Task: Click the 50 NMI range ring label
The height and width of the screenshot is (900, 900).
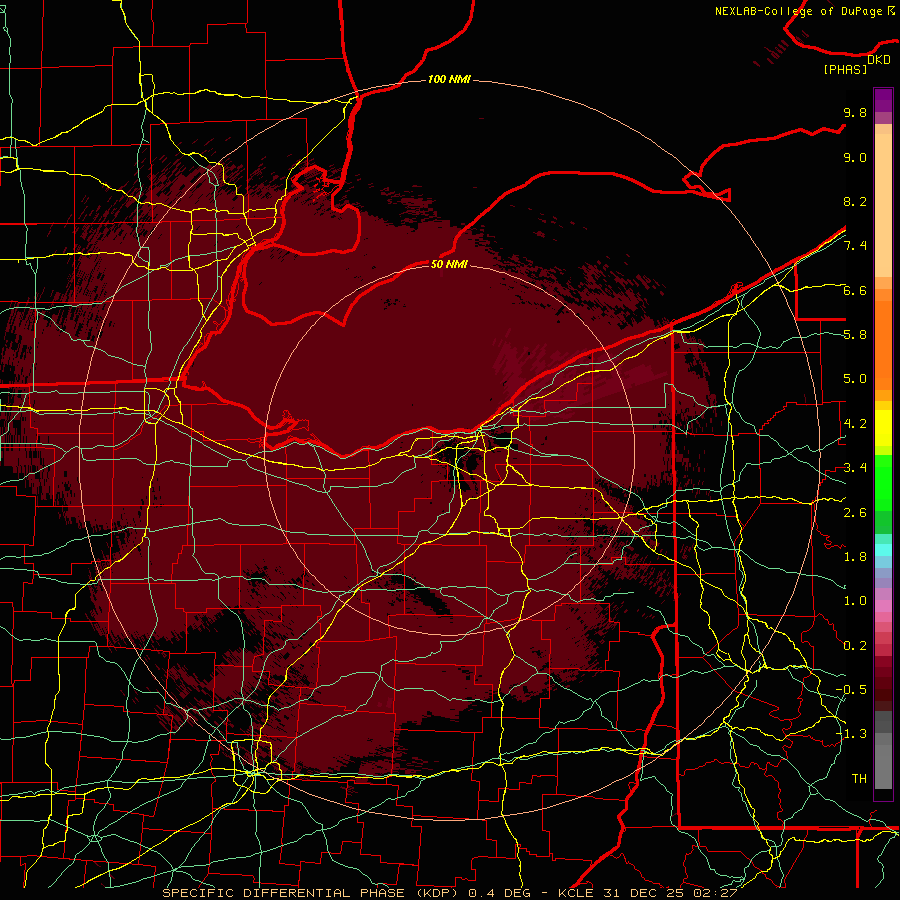Action: [449, 264]
